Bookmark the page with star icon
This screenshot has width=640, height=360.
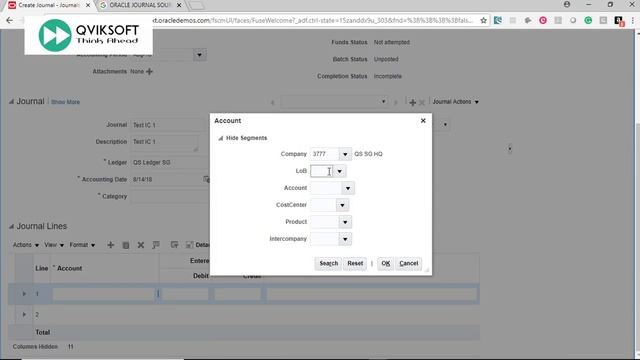[483, 20]
